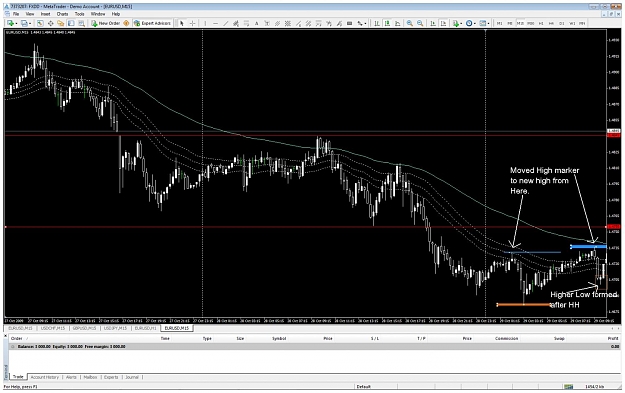Toggle the Market Watch window icon
Screen dimensions: 625x393
click(x=40, y=24)
